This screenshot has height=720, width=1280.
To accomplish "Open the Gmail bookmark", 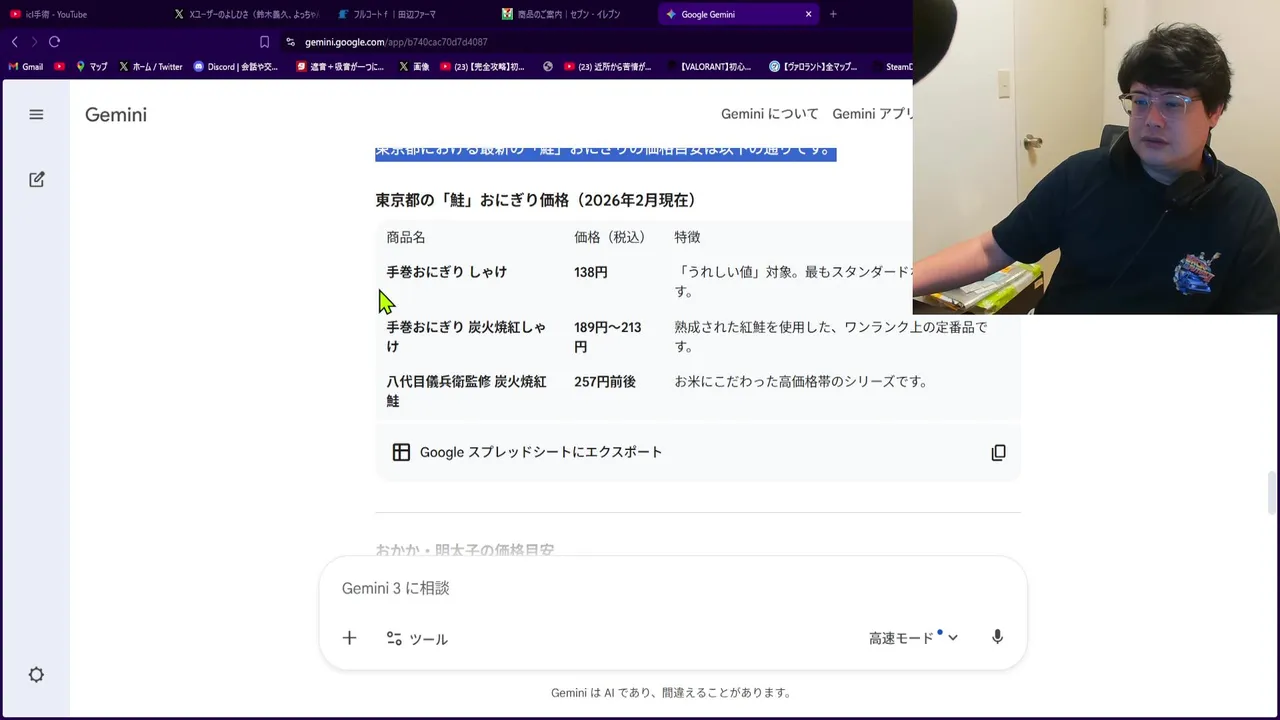I will pos(26,67).
